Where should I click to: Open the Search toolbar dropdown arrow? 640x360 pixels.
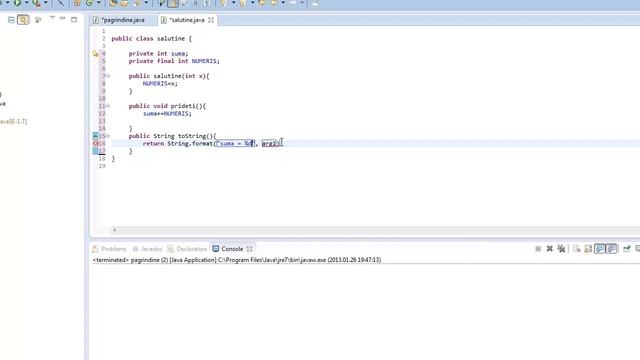(146, 3)
